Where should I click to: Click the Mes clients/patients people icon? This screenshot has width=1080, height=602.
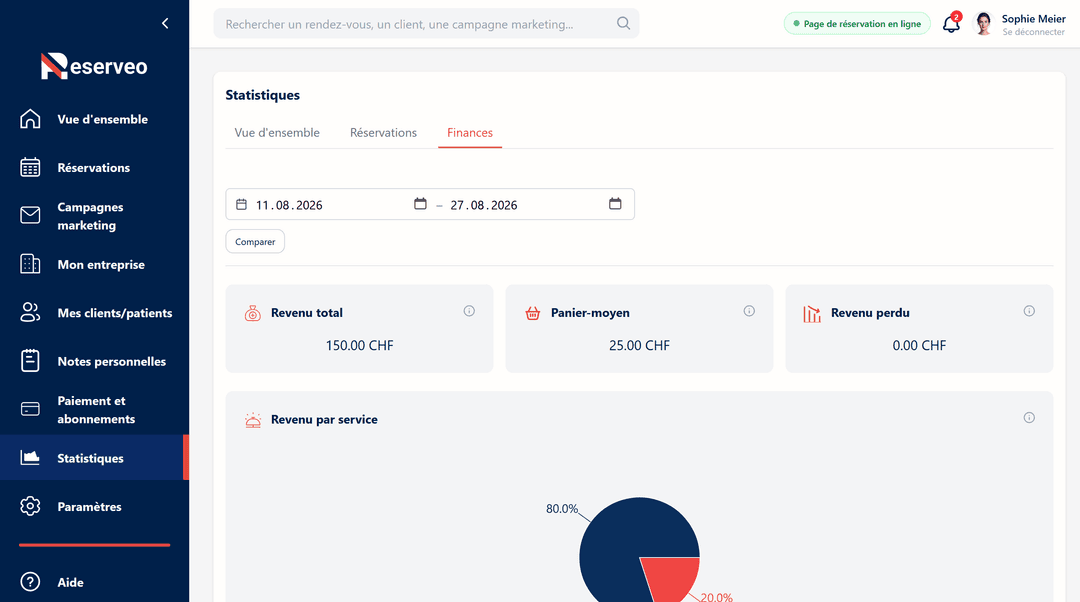coord(30,313)
